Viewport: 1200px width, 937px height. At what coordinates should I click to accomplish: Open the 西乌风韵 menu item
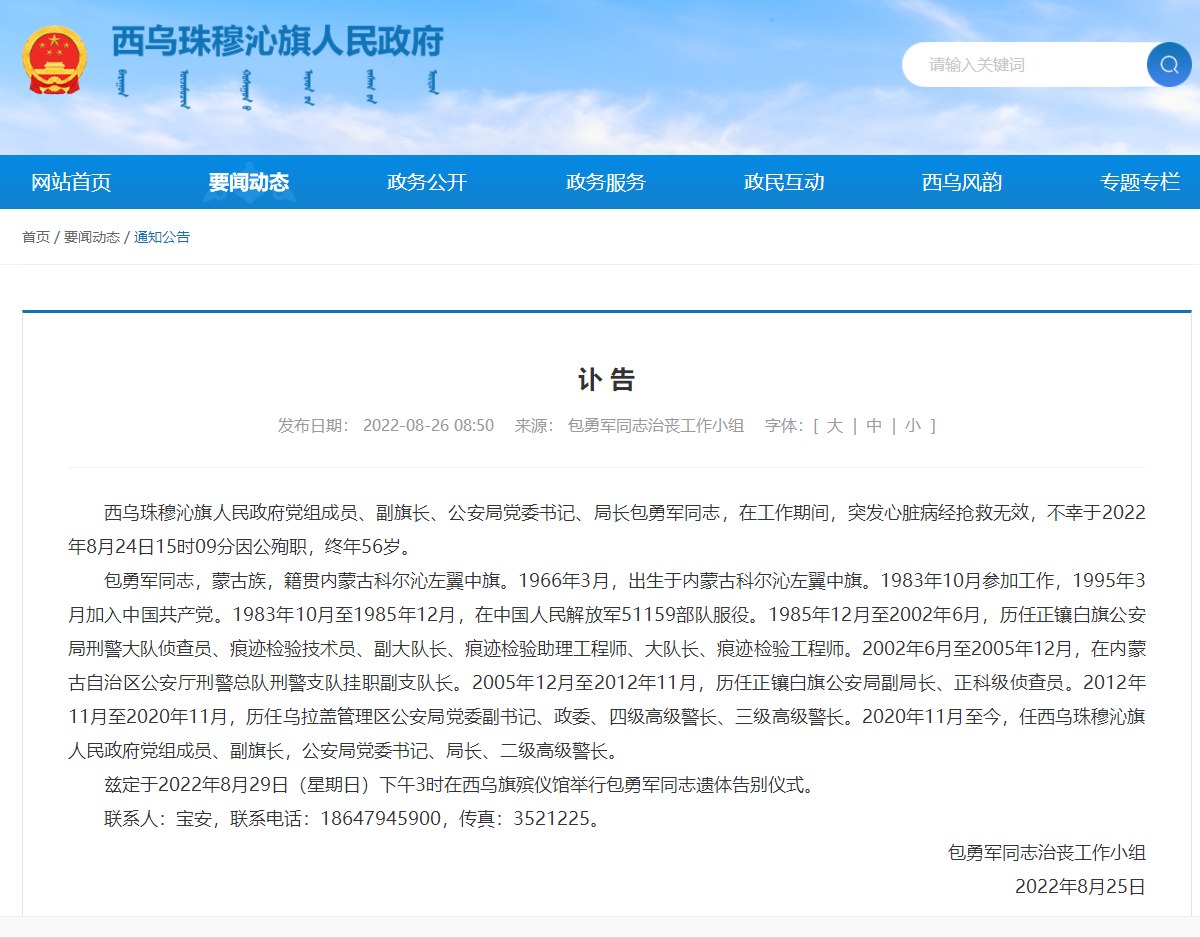pyautogui.click(x=963, y=183)
